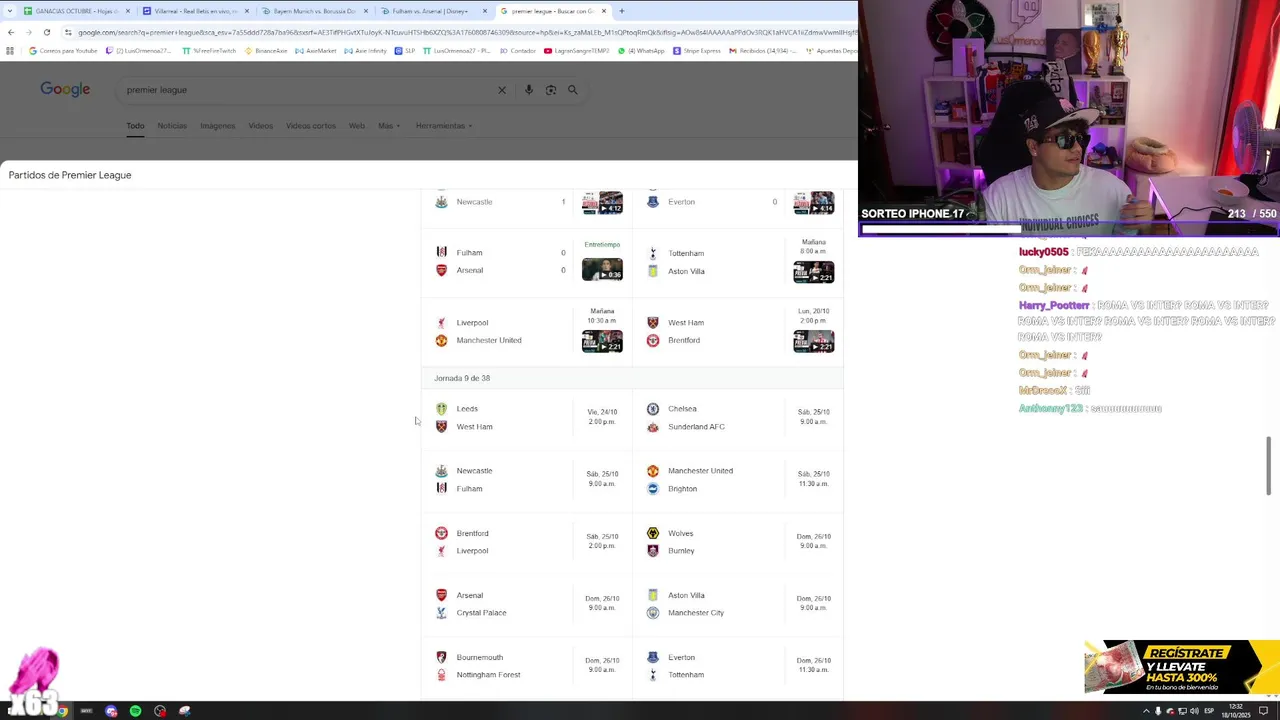The image size is (1280, 720).
Task: Open the SLP bookmark
Action: pos(405,51)
